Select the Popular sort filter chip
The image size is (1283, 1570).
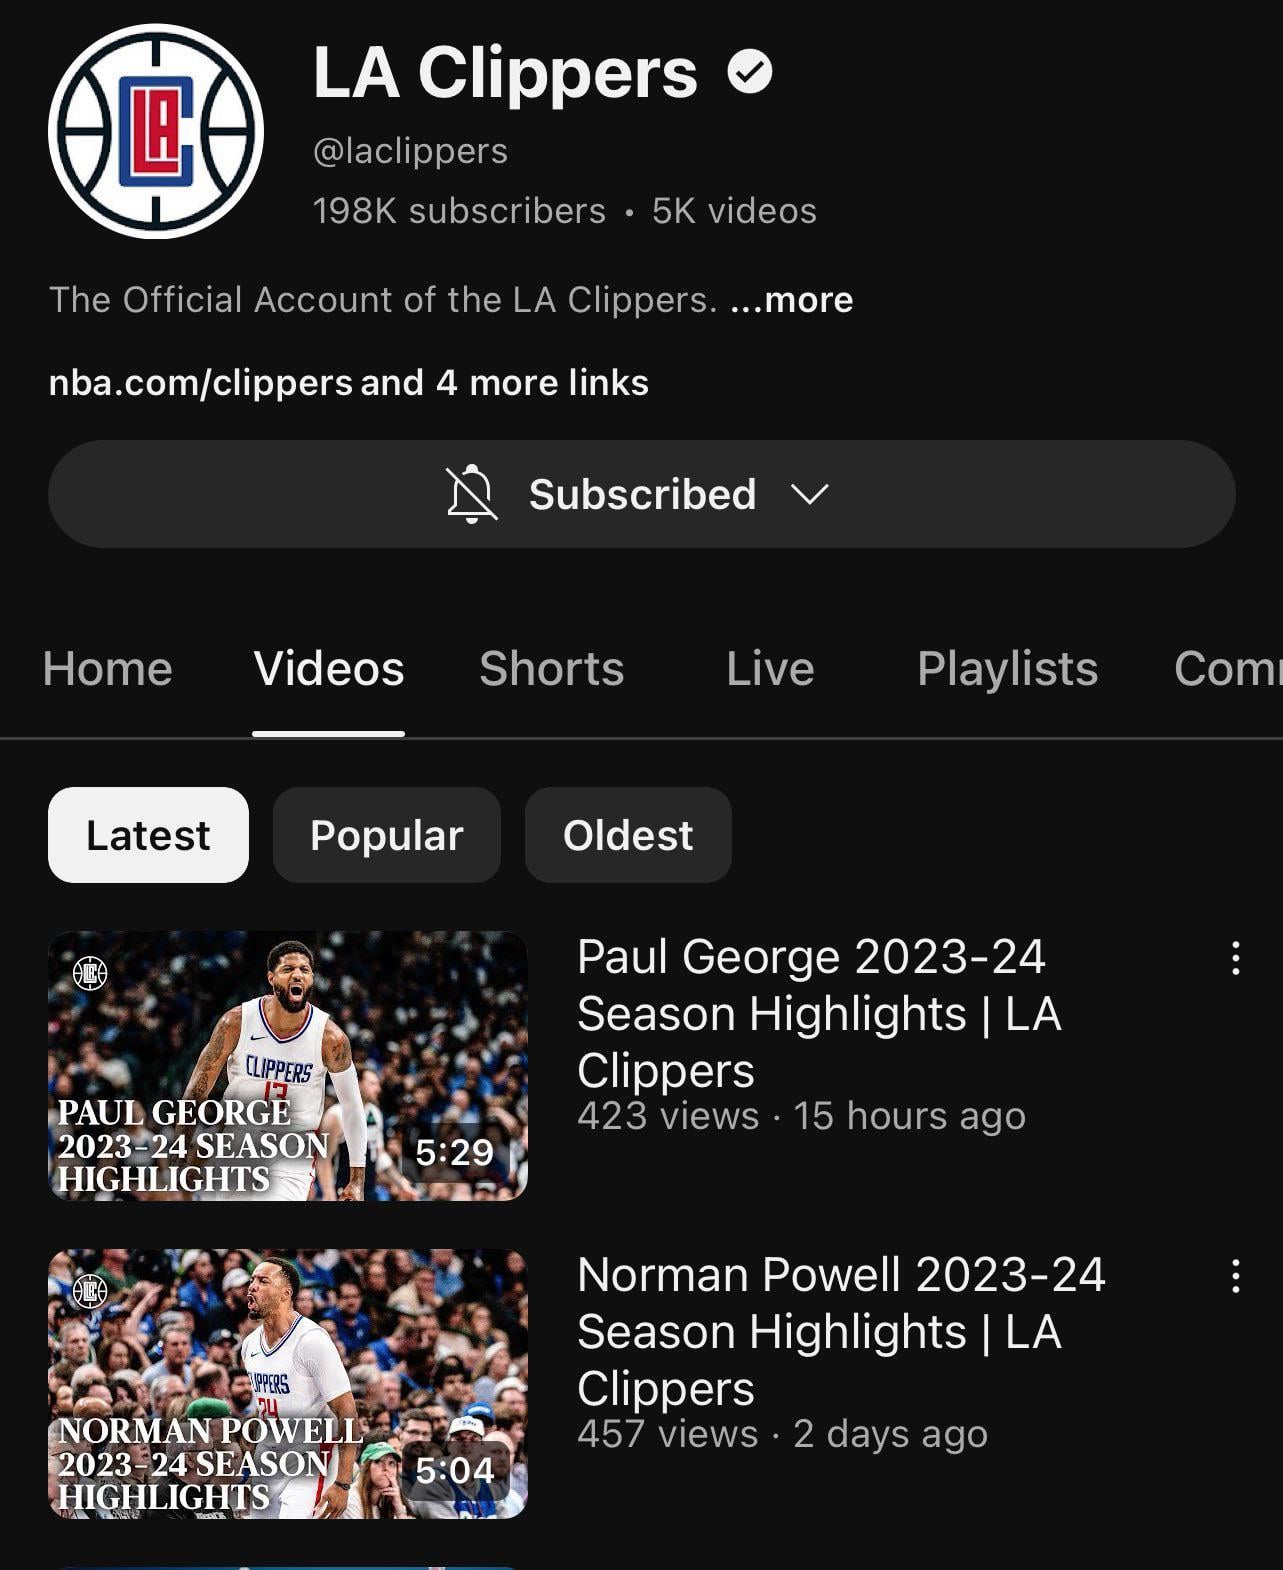(x=386, y=835)
